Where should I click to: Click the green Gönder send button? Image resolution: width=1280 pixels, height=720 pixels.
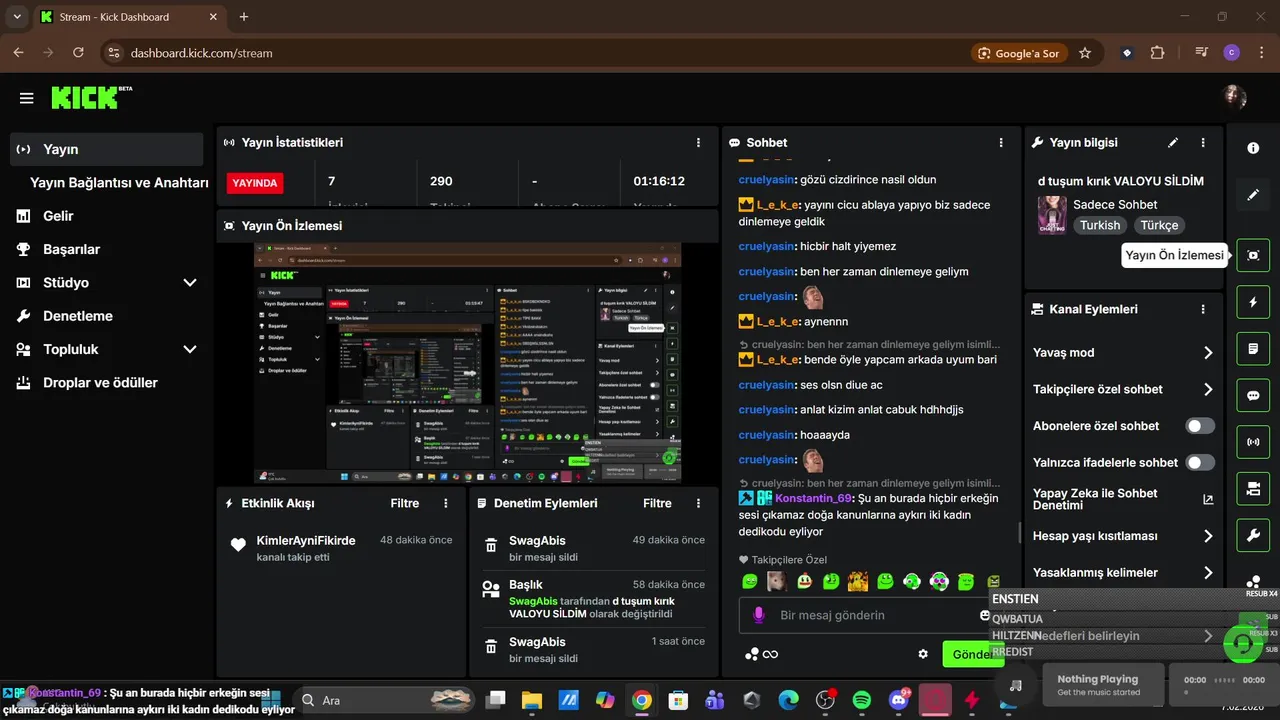tap(972, 654)
